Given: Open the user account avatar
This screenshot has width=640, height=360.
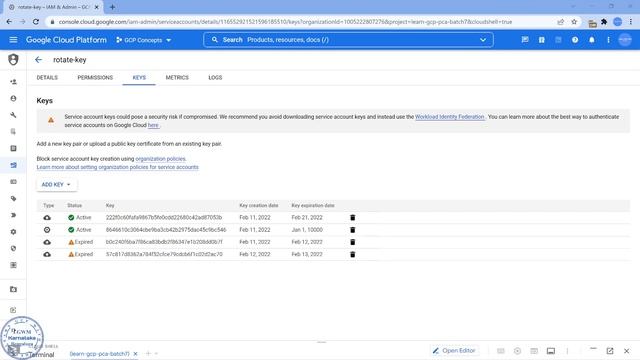Looking at the screenshot, I should tap(625, 40).
